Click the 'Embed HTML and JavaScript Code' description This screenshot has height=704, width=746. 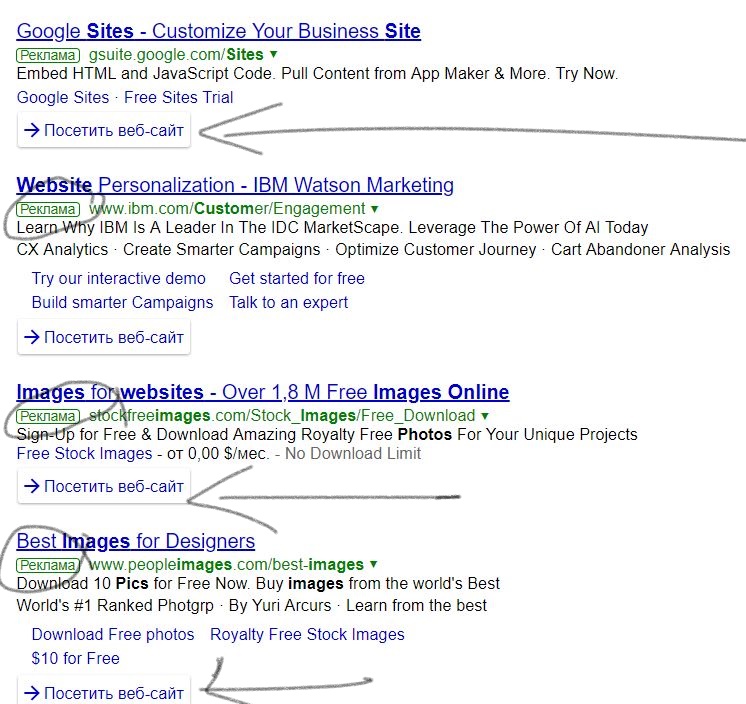pos(317,74)
